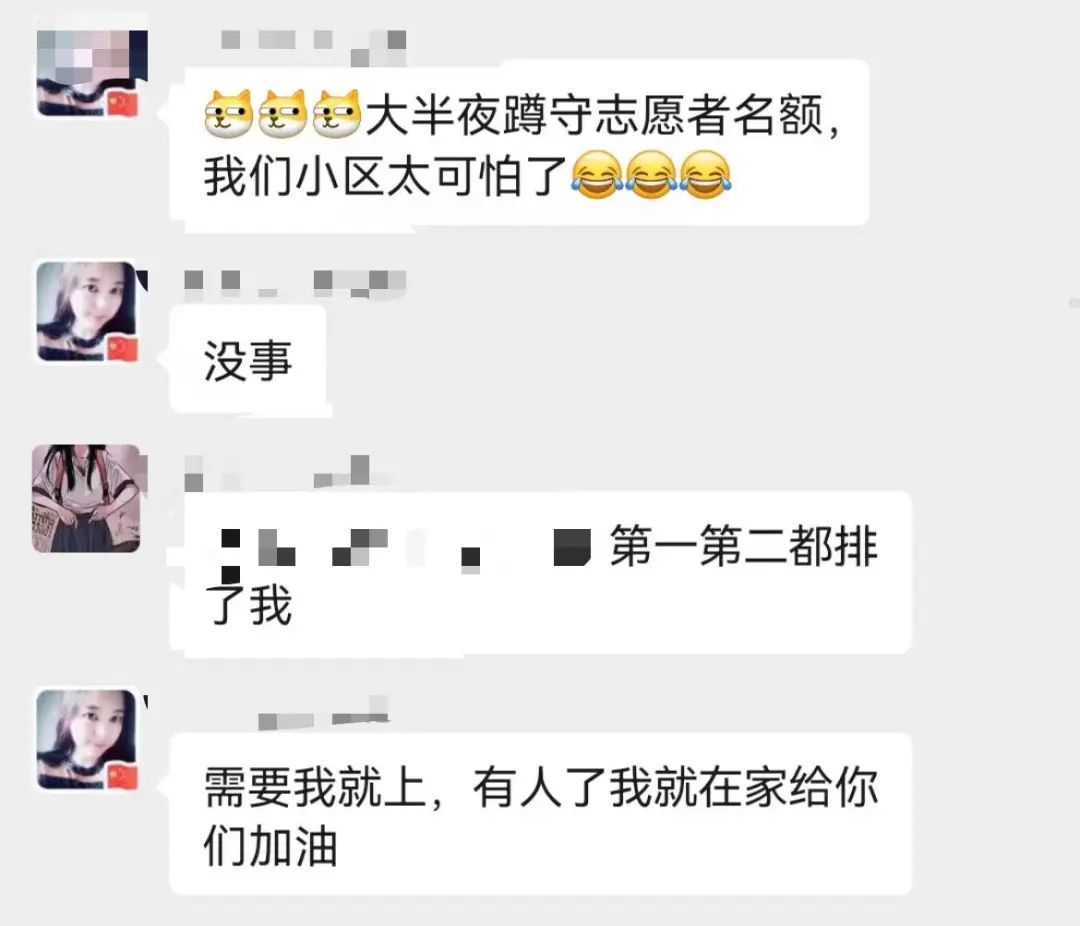Click the doge emoji touching 大半夜 text
Image resolution: width=1080 pixels, height=926 pixels.
(337, 114)
